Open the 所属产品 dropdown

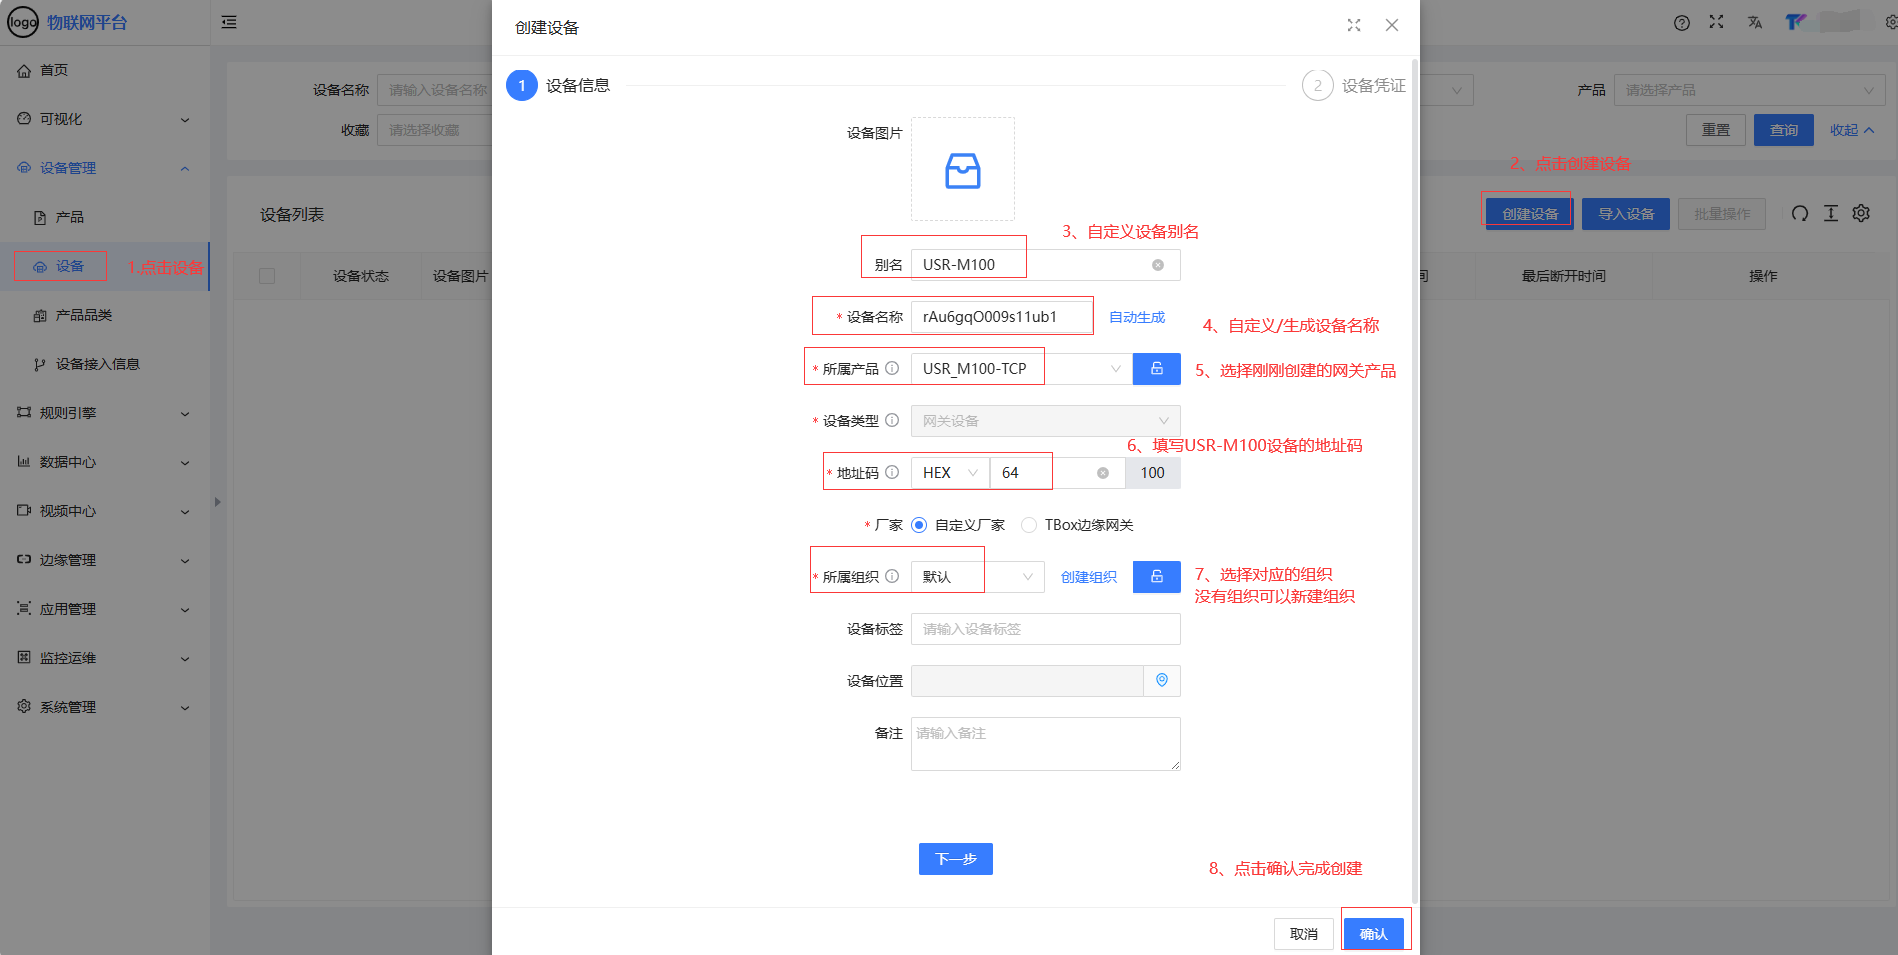coord(1020,369)
